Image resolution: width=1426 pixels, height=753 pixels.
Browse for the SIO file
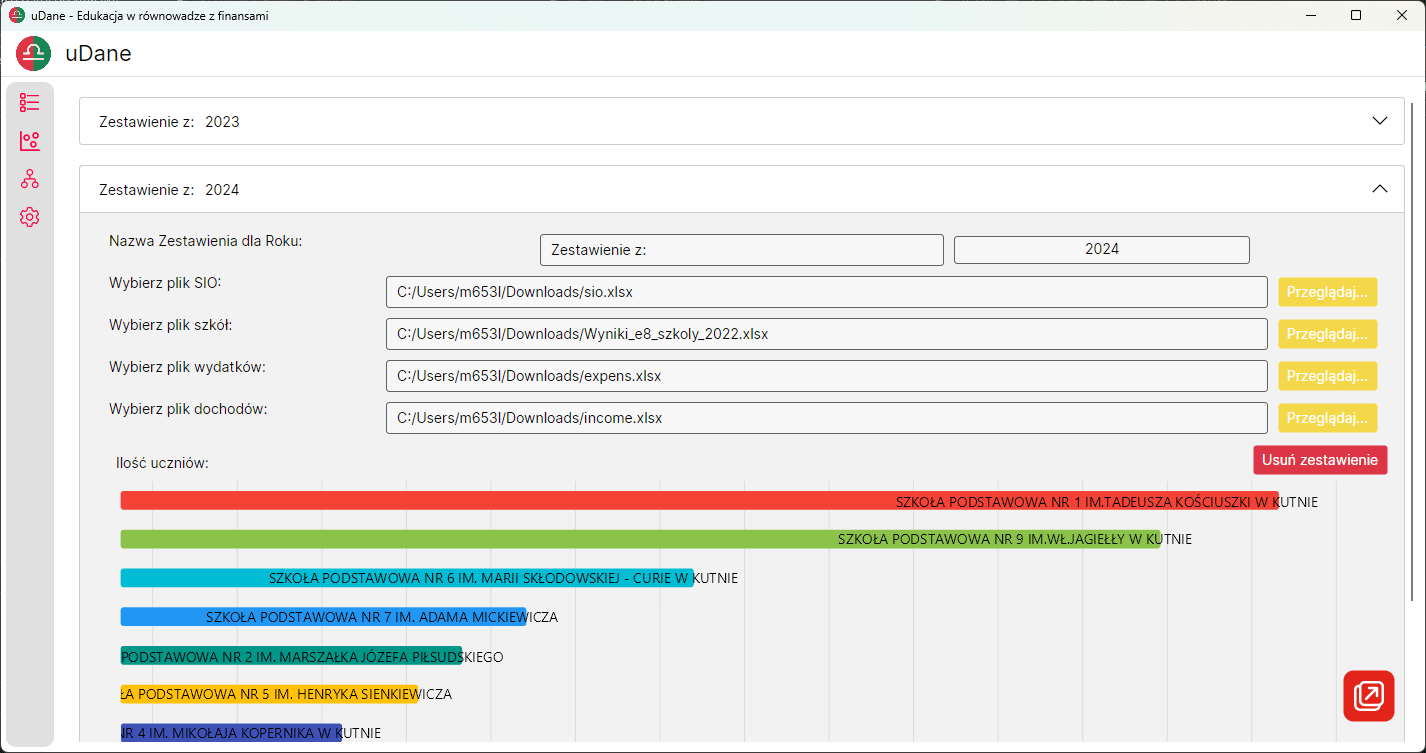click(x=1327, y=292)
